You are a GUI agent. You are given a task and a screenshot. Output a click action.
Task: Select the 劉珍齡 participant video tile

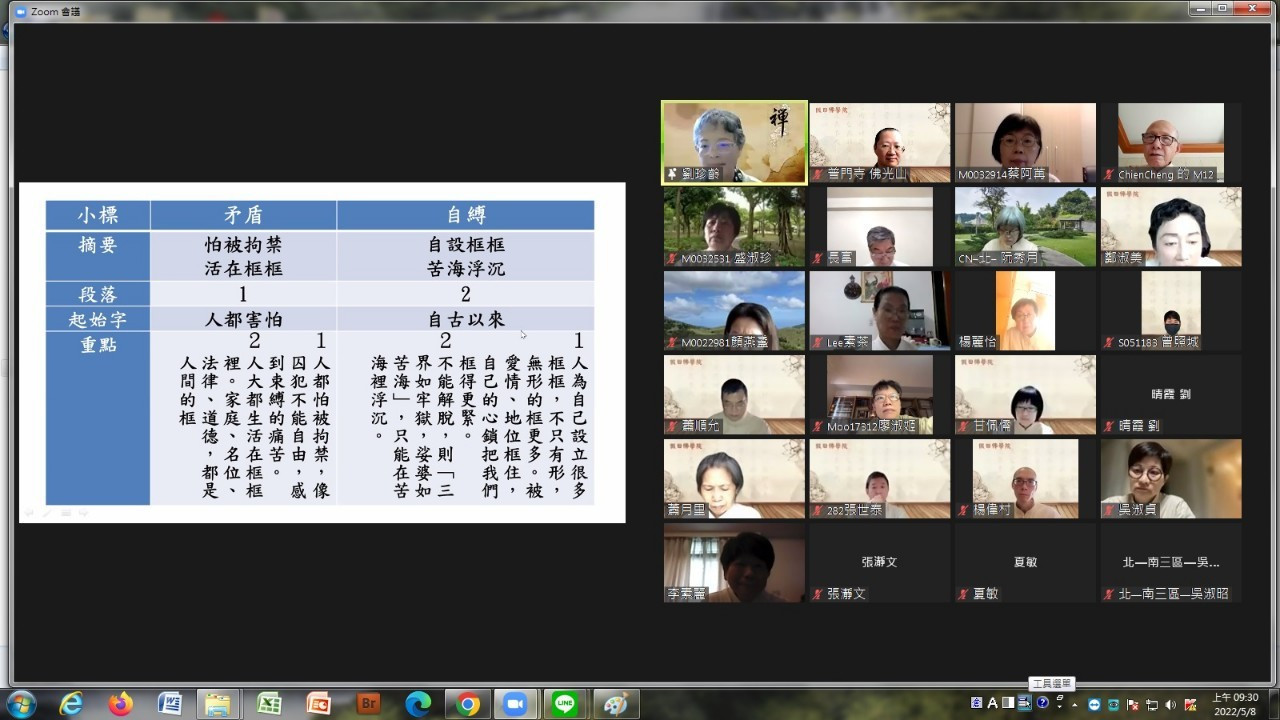(x=734, y=142)
